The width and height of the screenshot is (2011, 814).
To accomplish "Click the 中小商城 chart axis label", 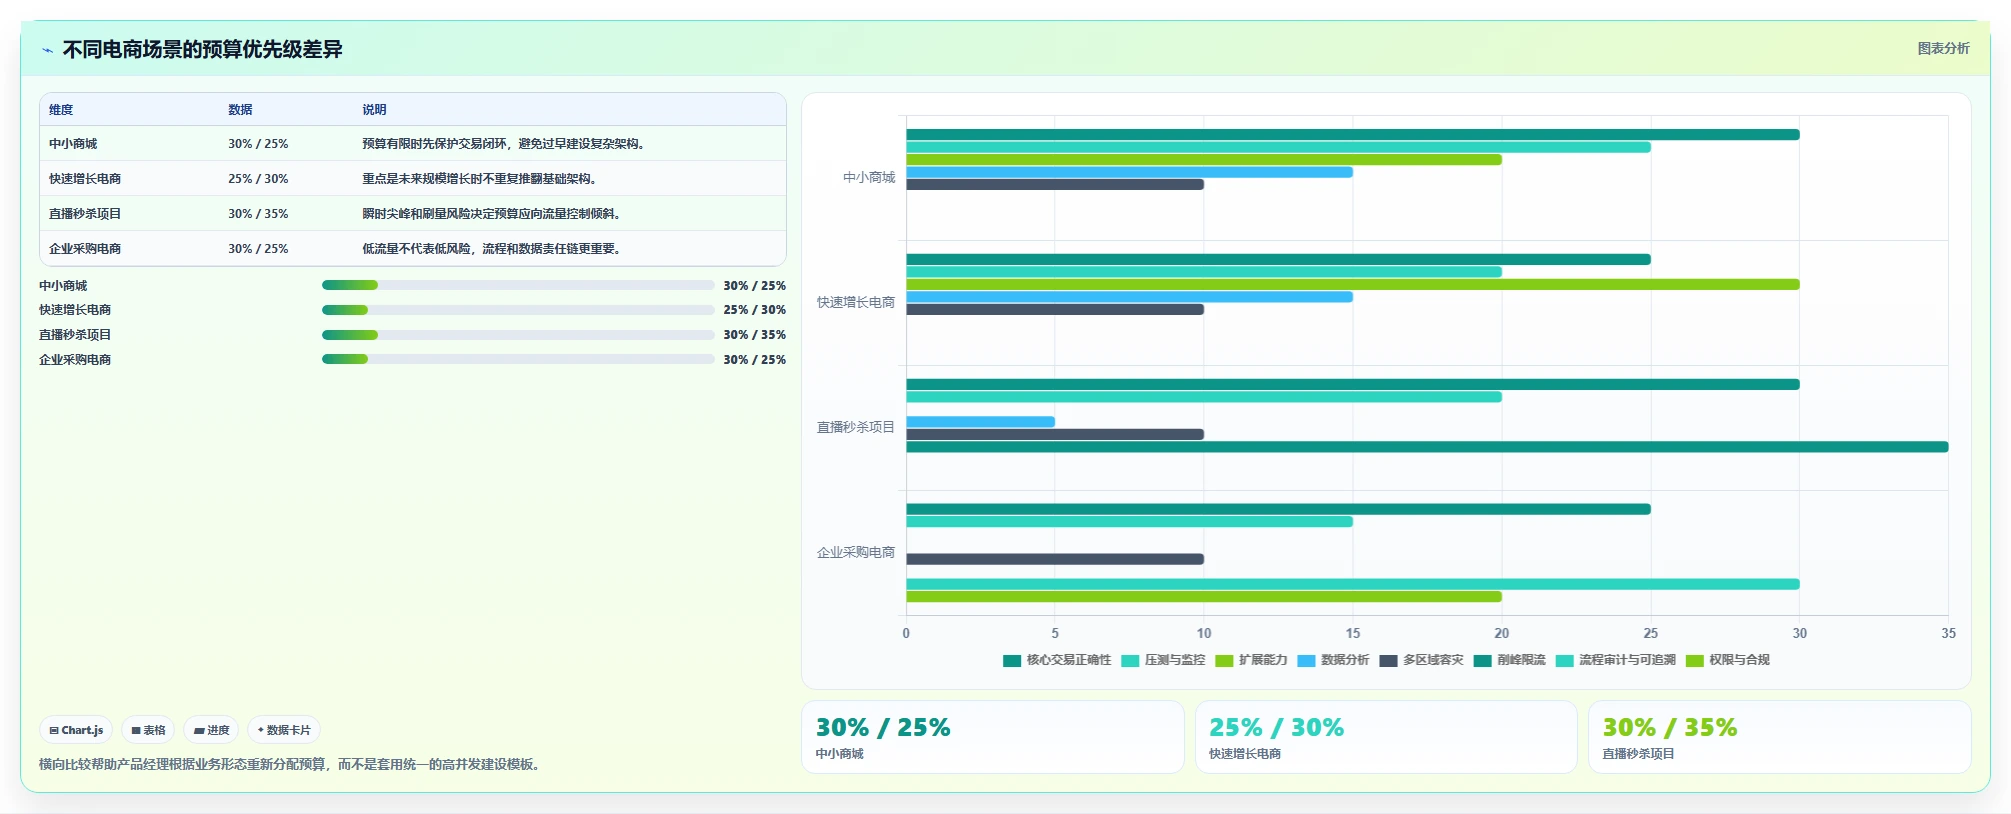I will [x=869, y=178].
